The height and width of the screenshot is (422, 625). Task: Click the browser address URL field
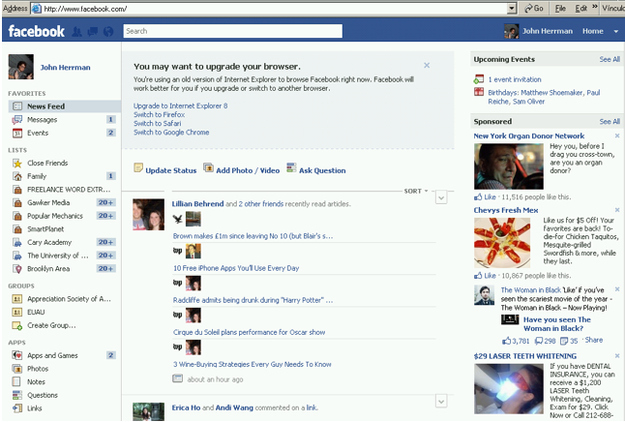tap(269, 8)
